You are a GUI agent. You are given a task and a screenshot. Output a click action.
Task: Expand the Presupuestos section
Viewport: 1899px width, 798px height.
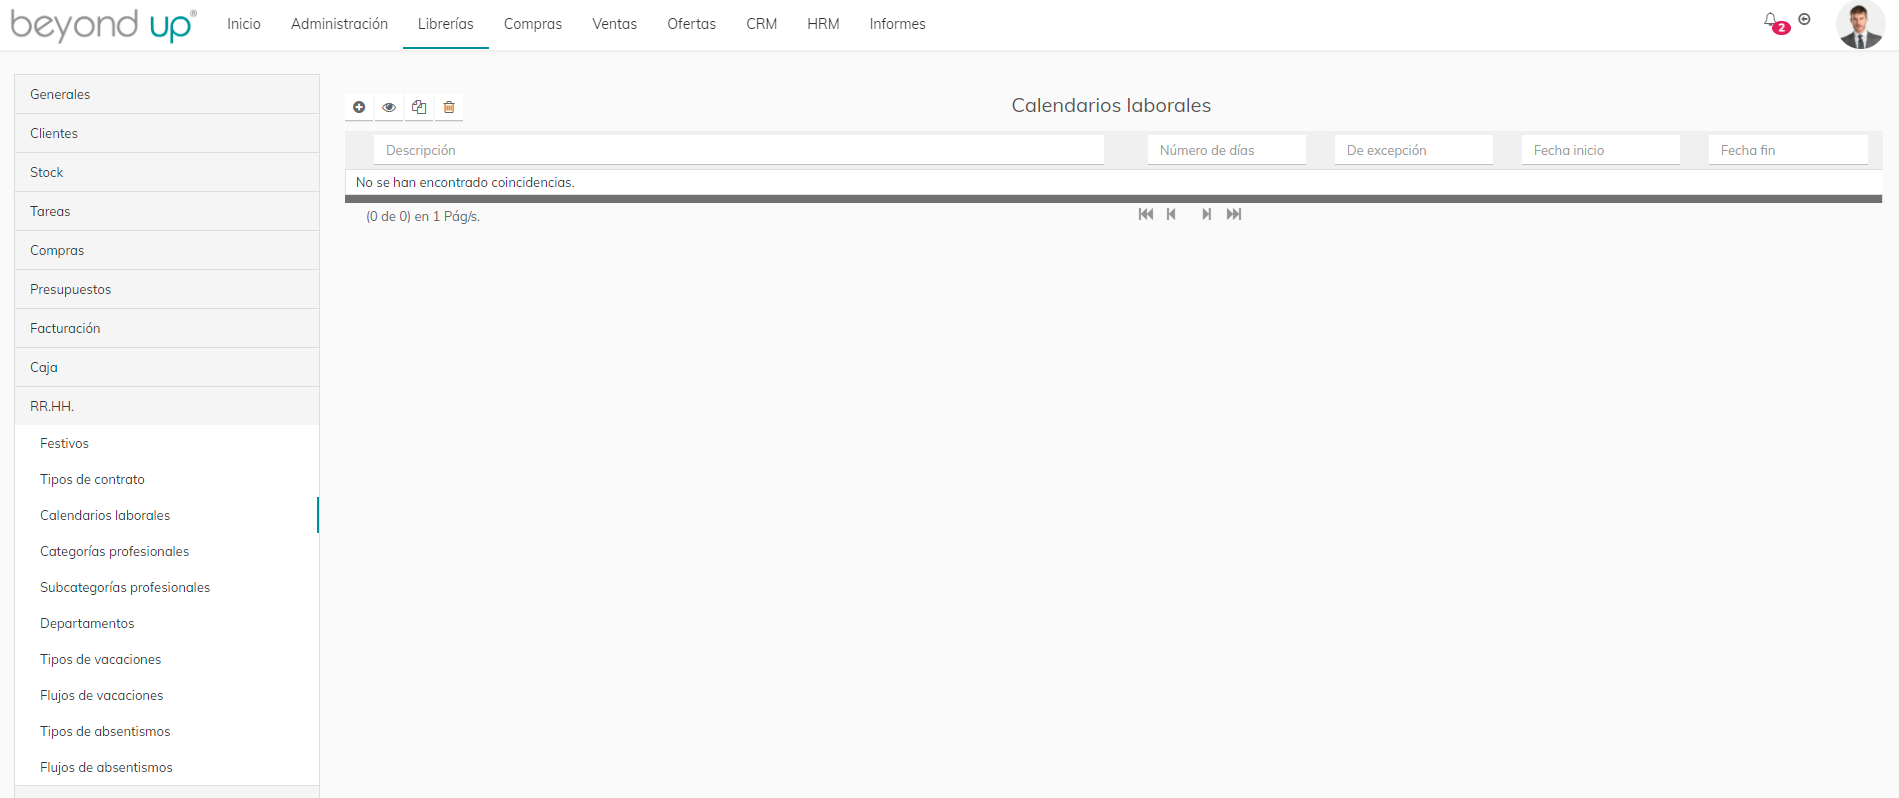point(167,289)
